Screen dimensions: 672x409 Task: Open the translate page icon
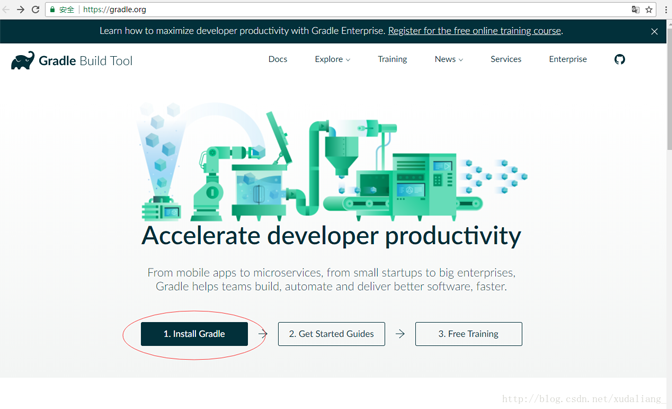coord(636,9)
